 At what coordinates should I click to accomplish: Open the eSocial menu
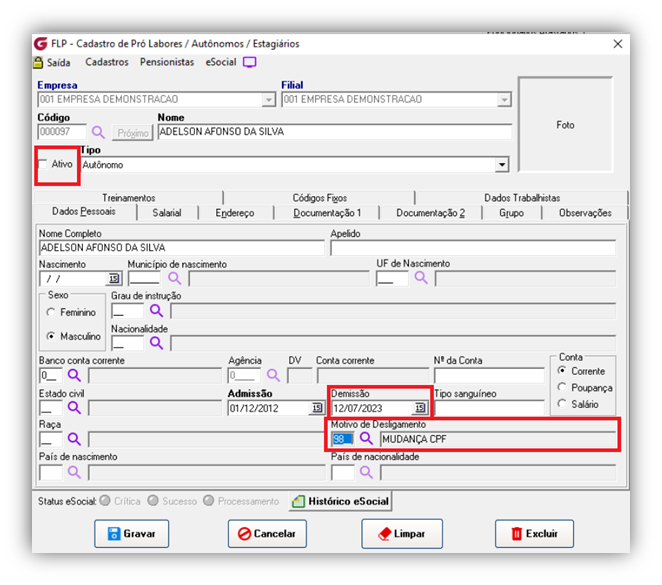(221, 62)
